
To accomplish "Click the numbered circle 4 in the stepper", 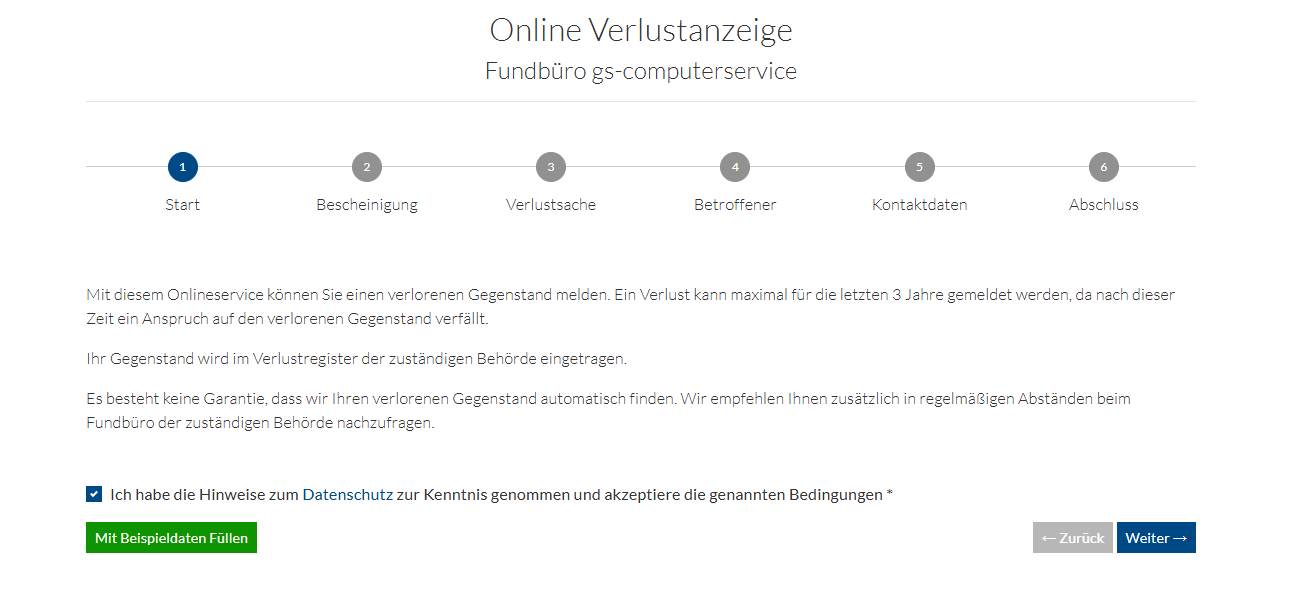I will click(x=735, y=167).
